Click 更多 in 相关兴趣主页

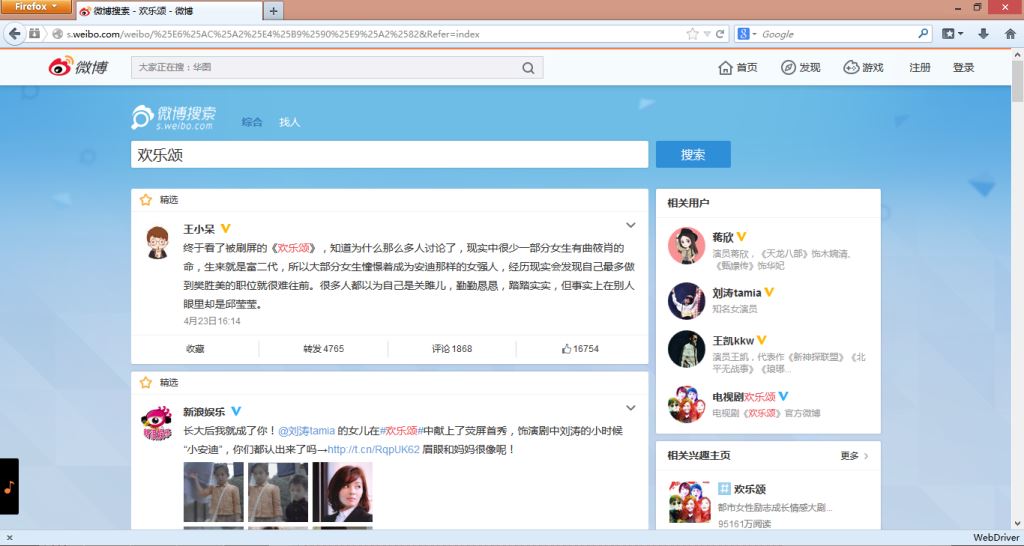[x=854, y=456]
